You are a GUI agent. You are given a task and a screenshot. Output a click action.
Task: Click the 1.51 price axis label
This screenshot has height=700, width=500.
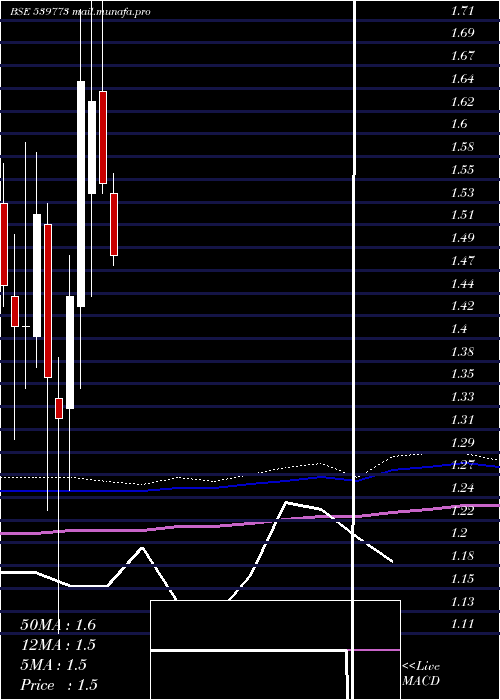(x=462, y=215)
